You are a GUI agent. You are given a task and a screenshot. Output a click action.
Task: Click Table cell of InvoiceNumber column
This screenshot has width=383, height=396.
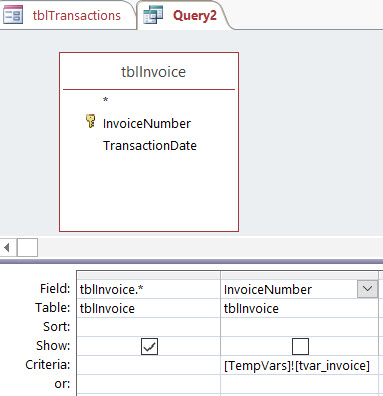[x=299, y=308]
